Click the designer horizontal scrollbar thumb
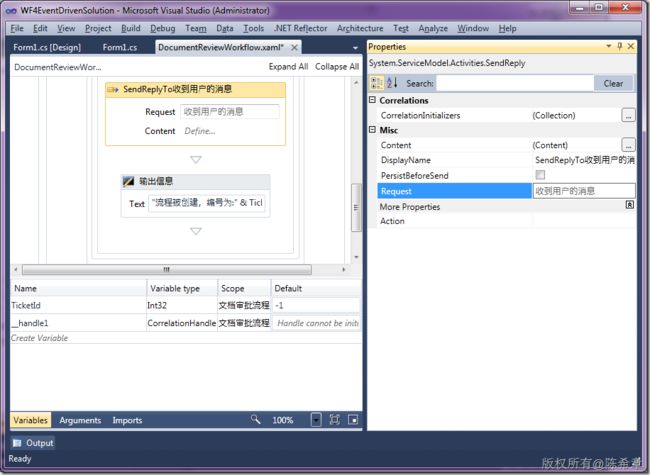The height and width of the screenshot is (475, 650). point(167,269)
